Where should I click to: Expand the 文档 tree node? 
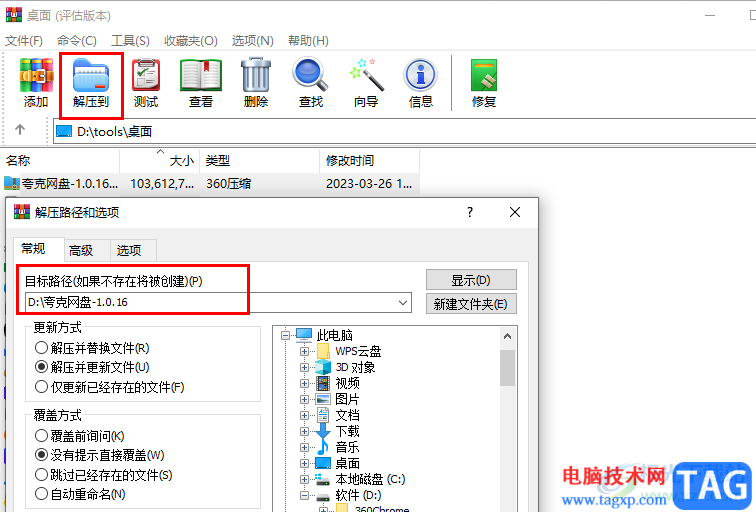tap(304, 415)
